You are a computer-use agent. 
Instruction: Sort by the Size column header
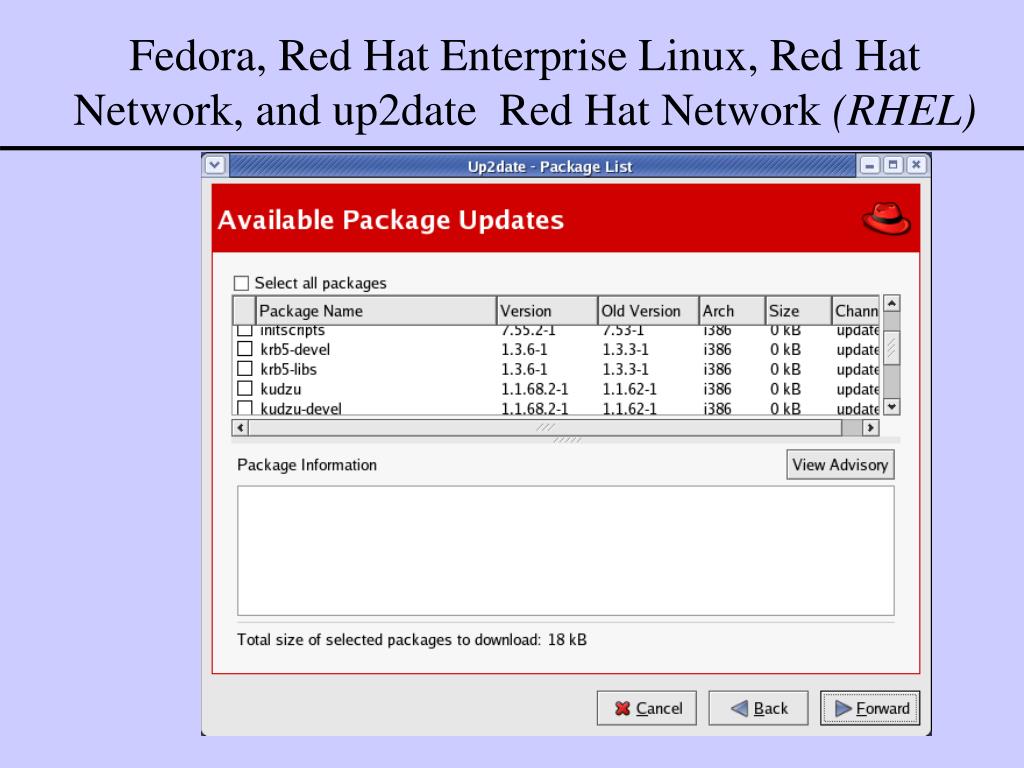tap(799, 311)
